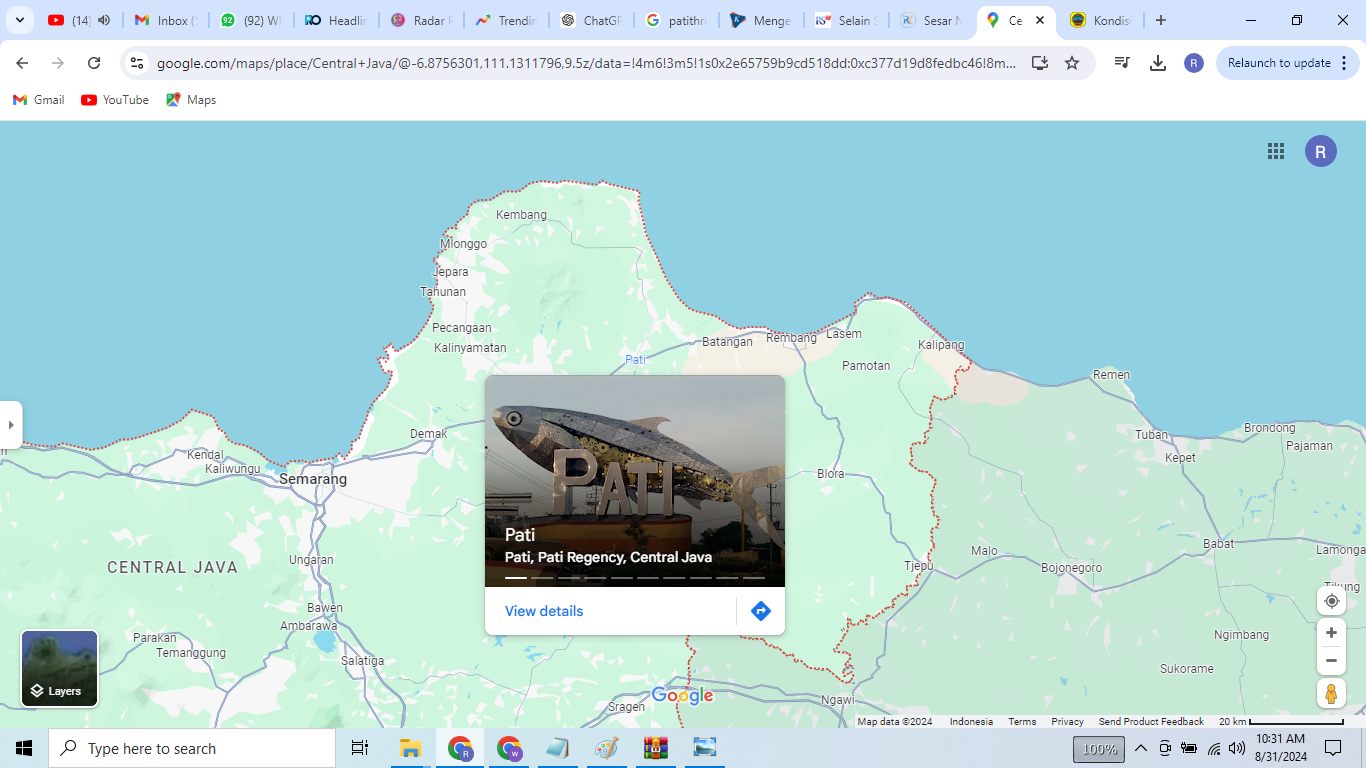The width and height of the screenshot is (1366, 768).
Task: Go back with the browser back arrow
Action: tap(22, 63)
